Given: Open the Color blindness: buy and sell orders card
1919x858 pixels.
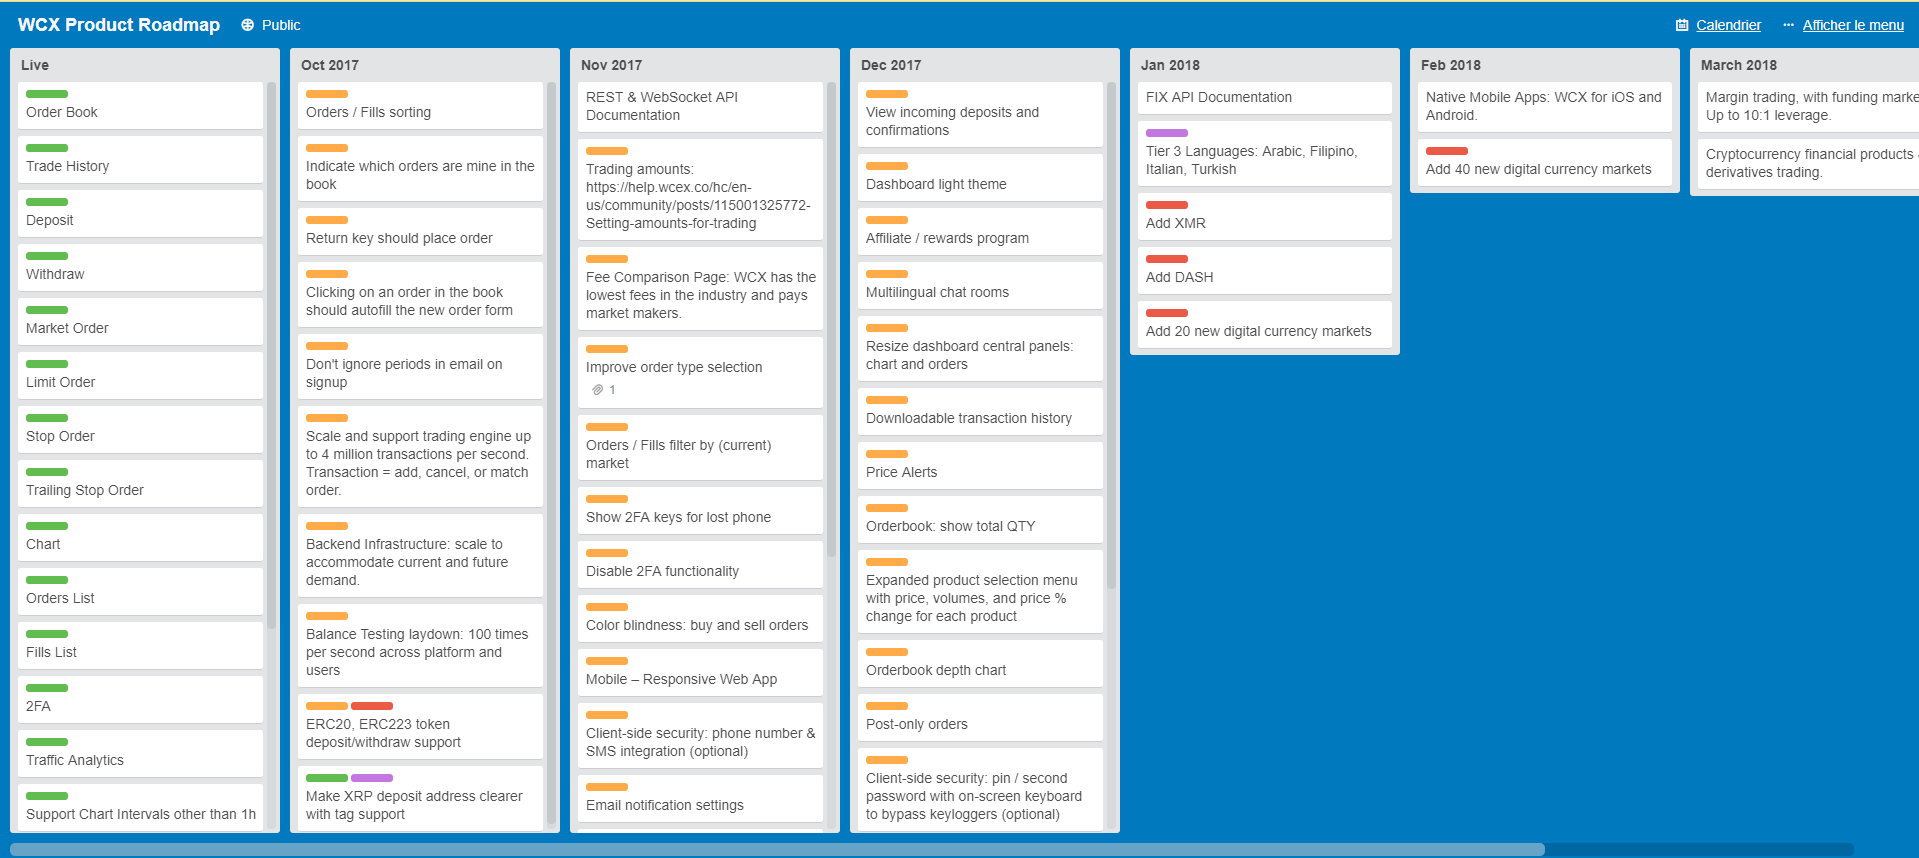Looking at the screenshot, I should [x=700, y=618].
